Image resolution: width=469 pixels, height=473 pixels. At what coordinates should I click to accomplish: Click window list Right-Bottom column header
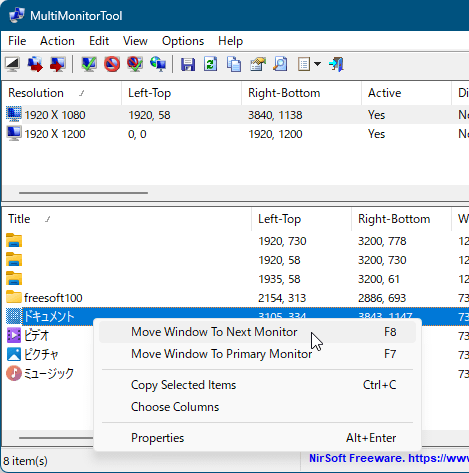[x=401, y=219]
